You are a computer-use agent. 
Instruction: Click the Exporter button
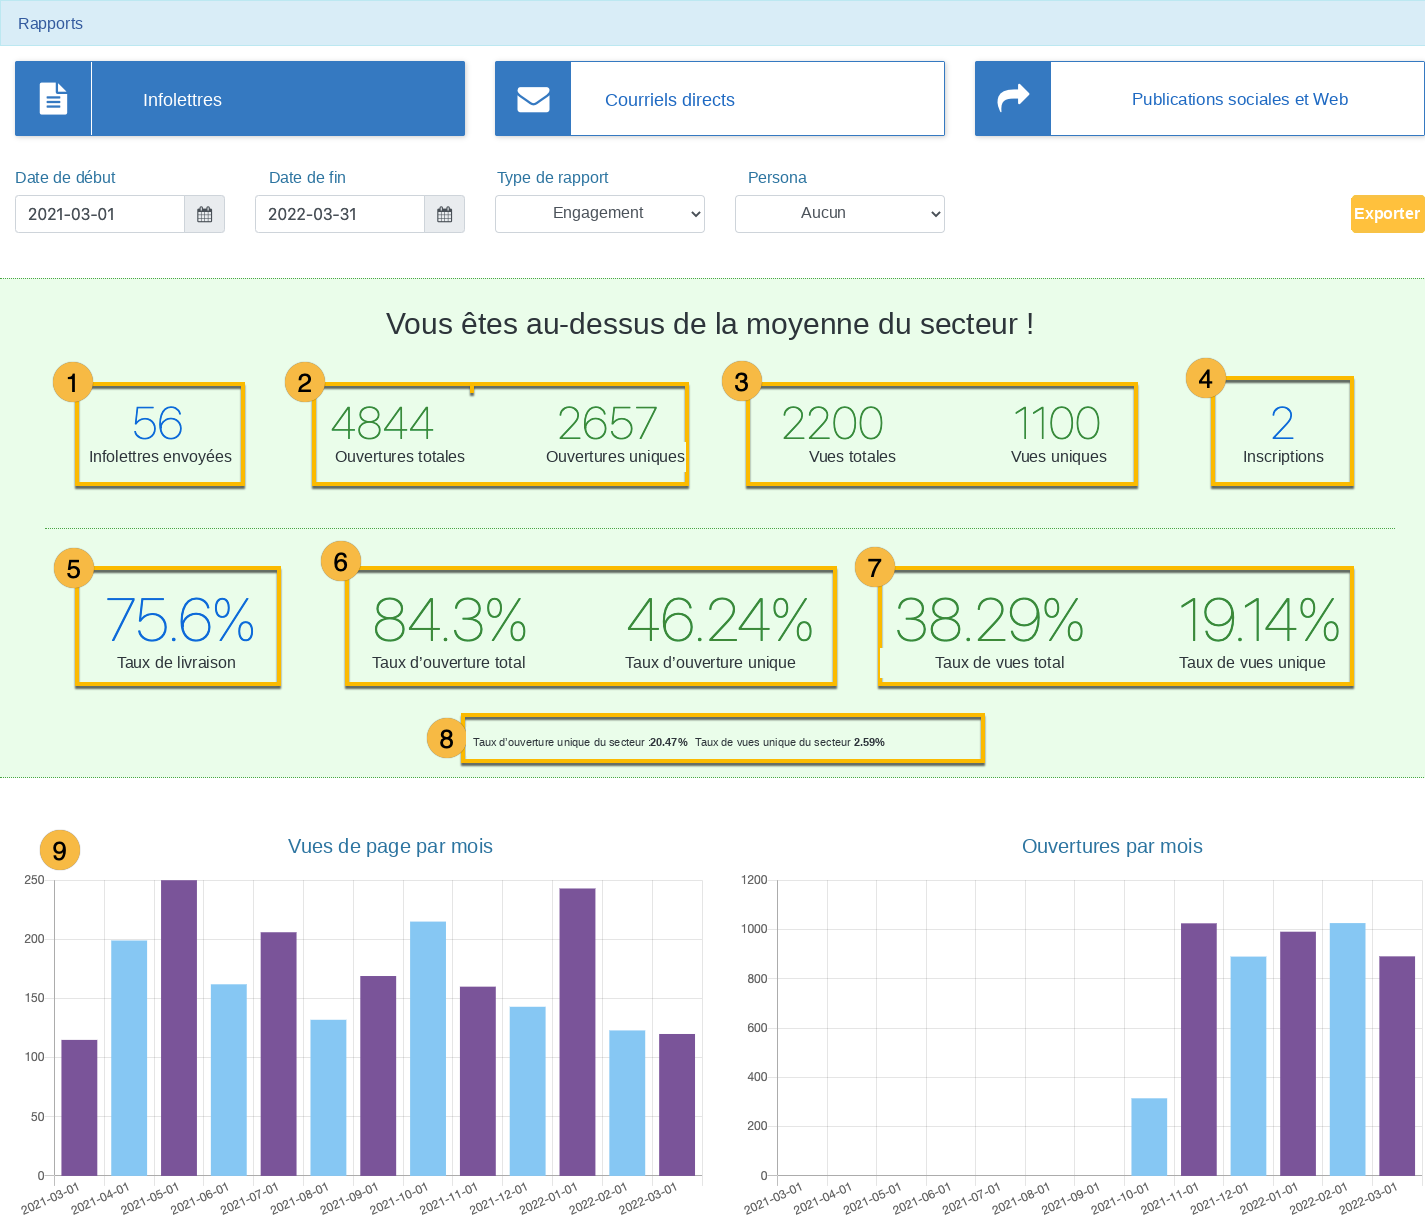[1387, 214]
